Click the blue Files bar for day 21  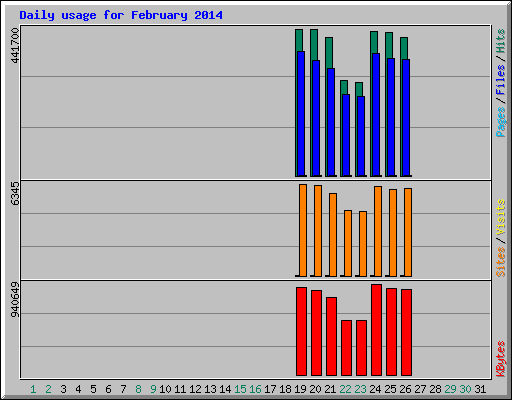[x=331, y=122]
